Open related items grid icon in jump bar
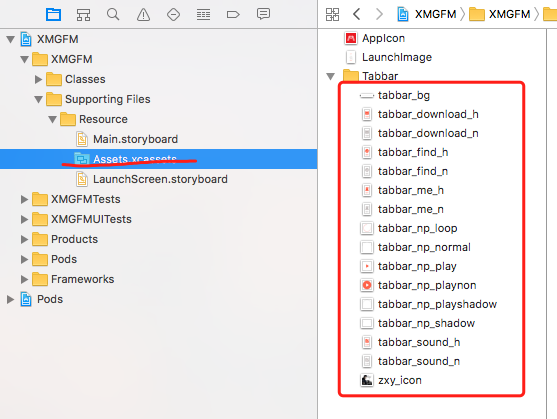The width and height of the screenshot is (557, 419). (332, 15)
